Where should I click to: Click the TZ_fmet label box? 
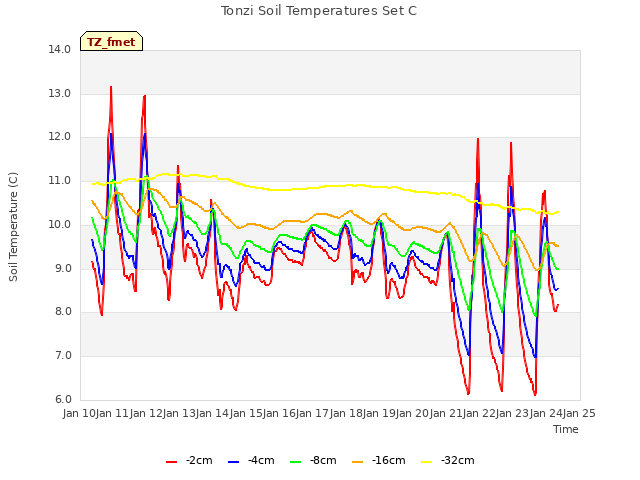(111, 41)
